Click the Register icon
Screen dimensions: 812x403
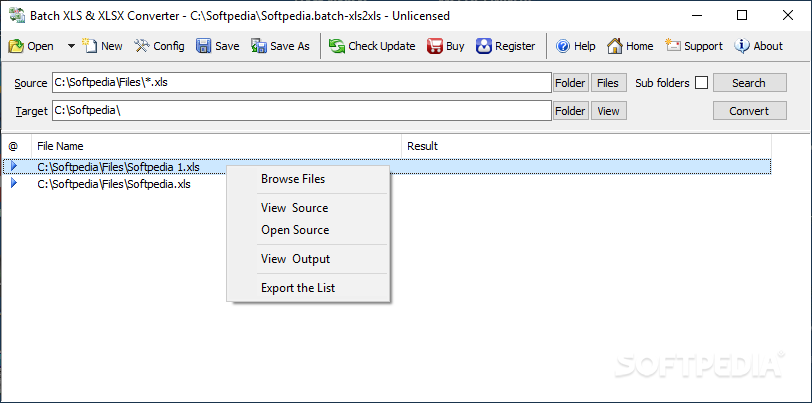pos(484,46)
